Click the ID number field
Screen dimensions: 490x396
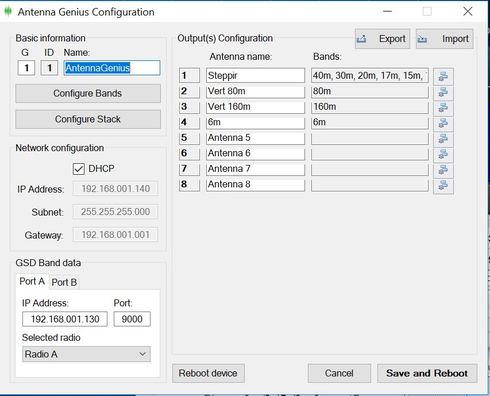(x=49, y=68)
